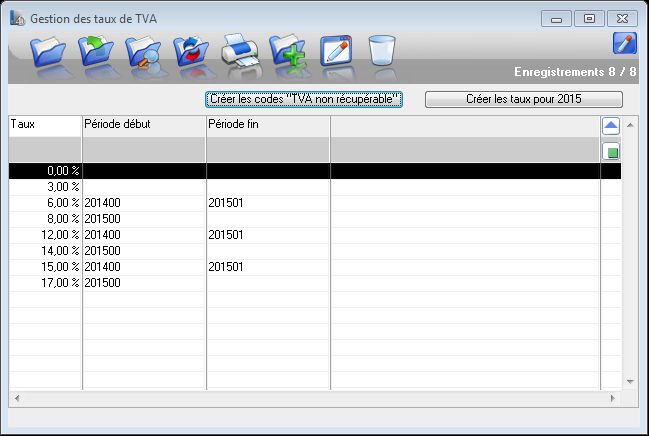Click horizontal scrollbar right arrow
Image resolution: width=649 pixels, height=436 pixels.
click(613, 398)
